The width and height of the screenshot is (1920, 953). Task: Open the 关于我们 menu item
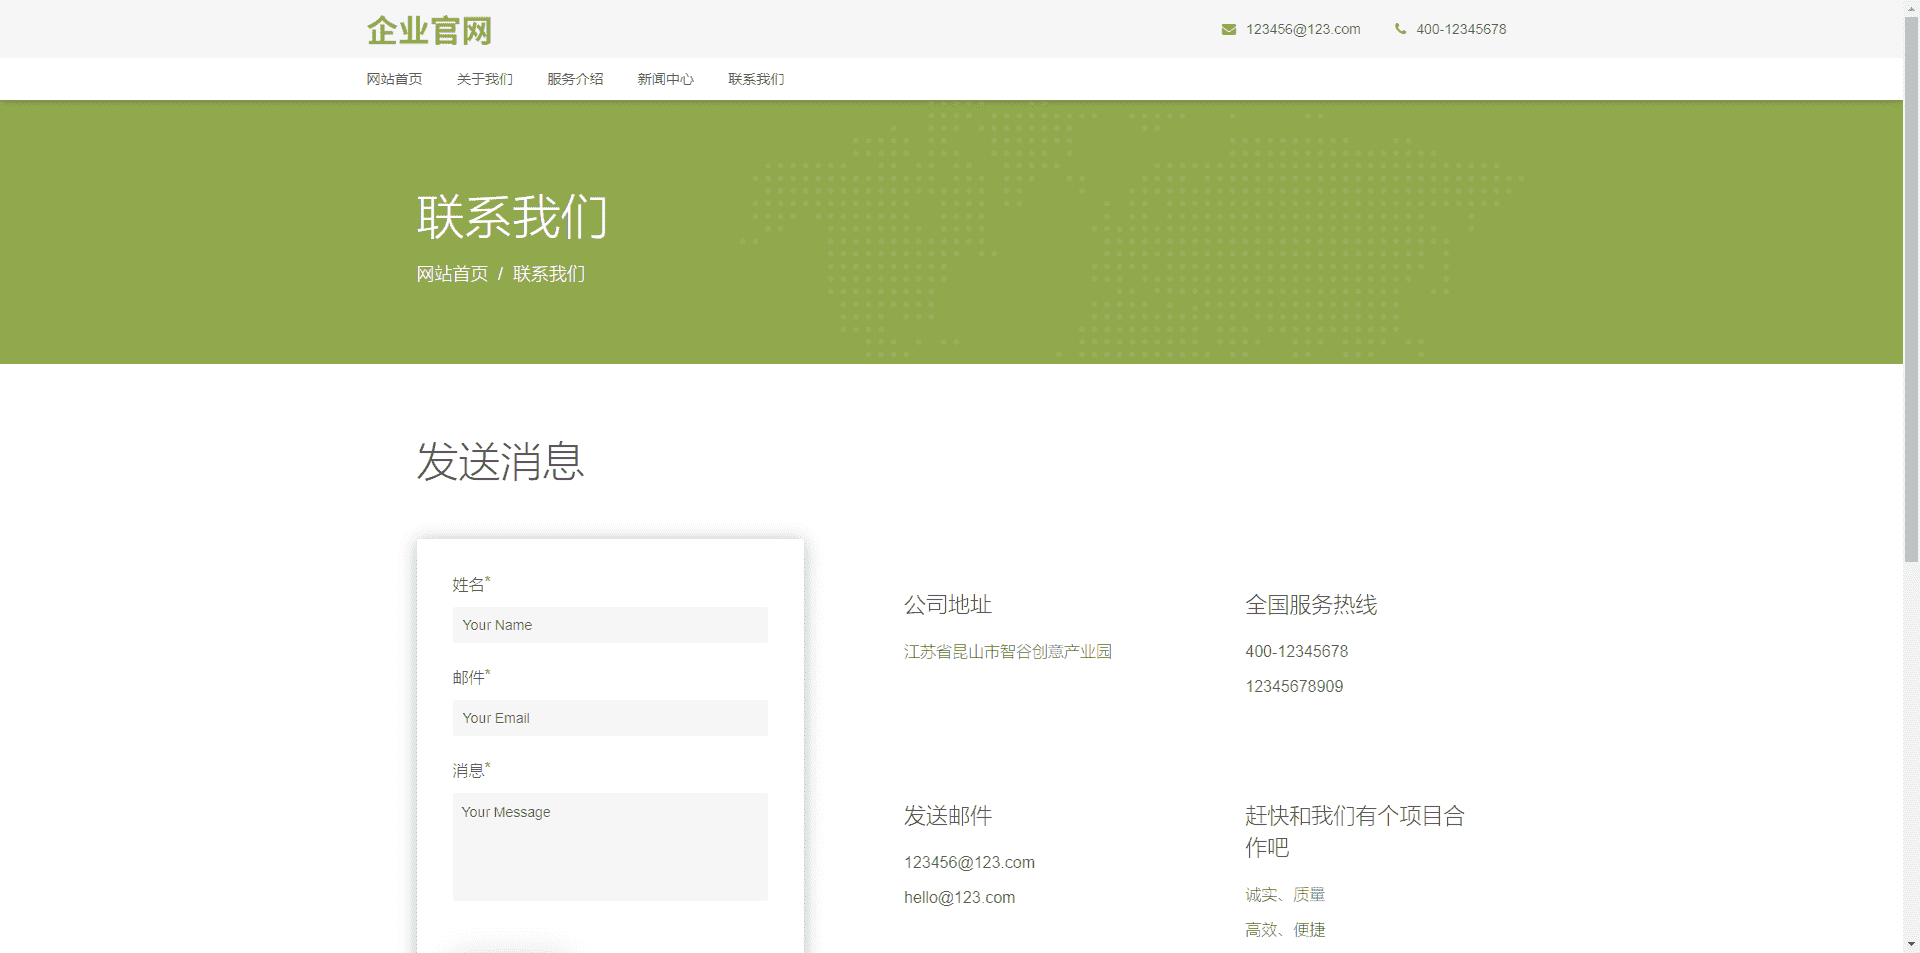(485, 79)
